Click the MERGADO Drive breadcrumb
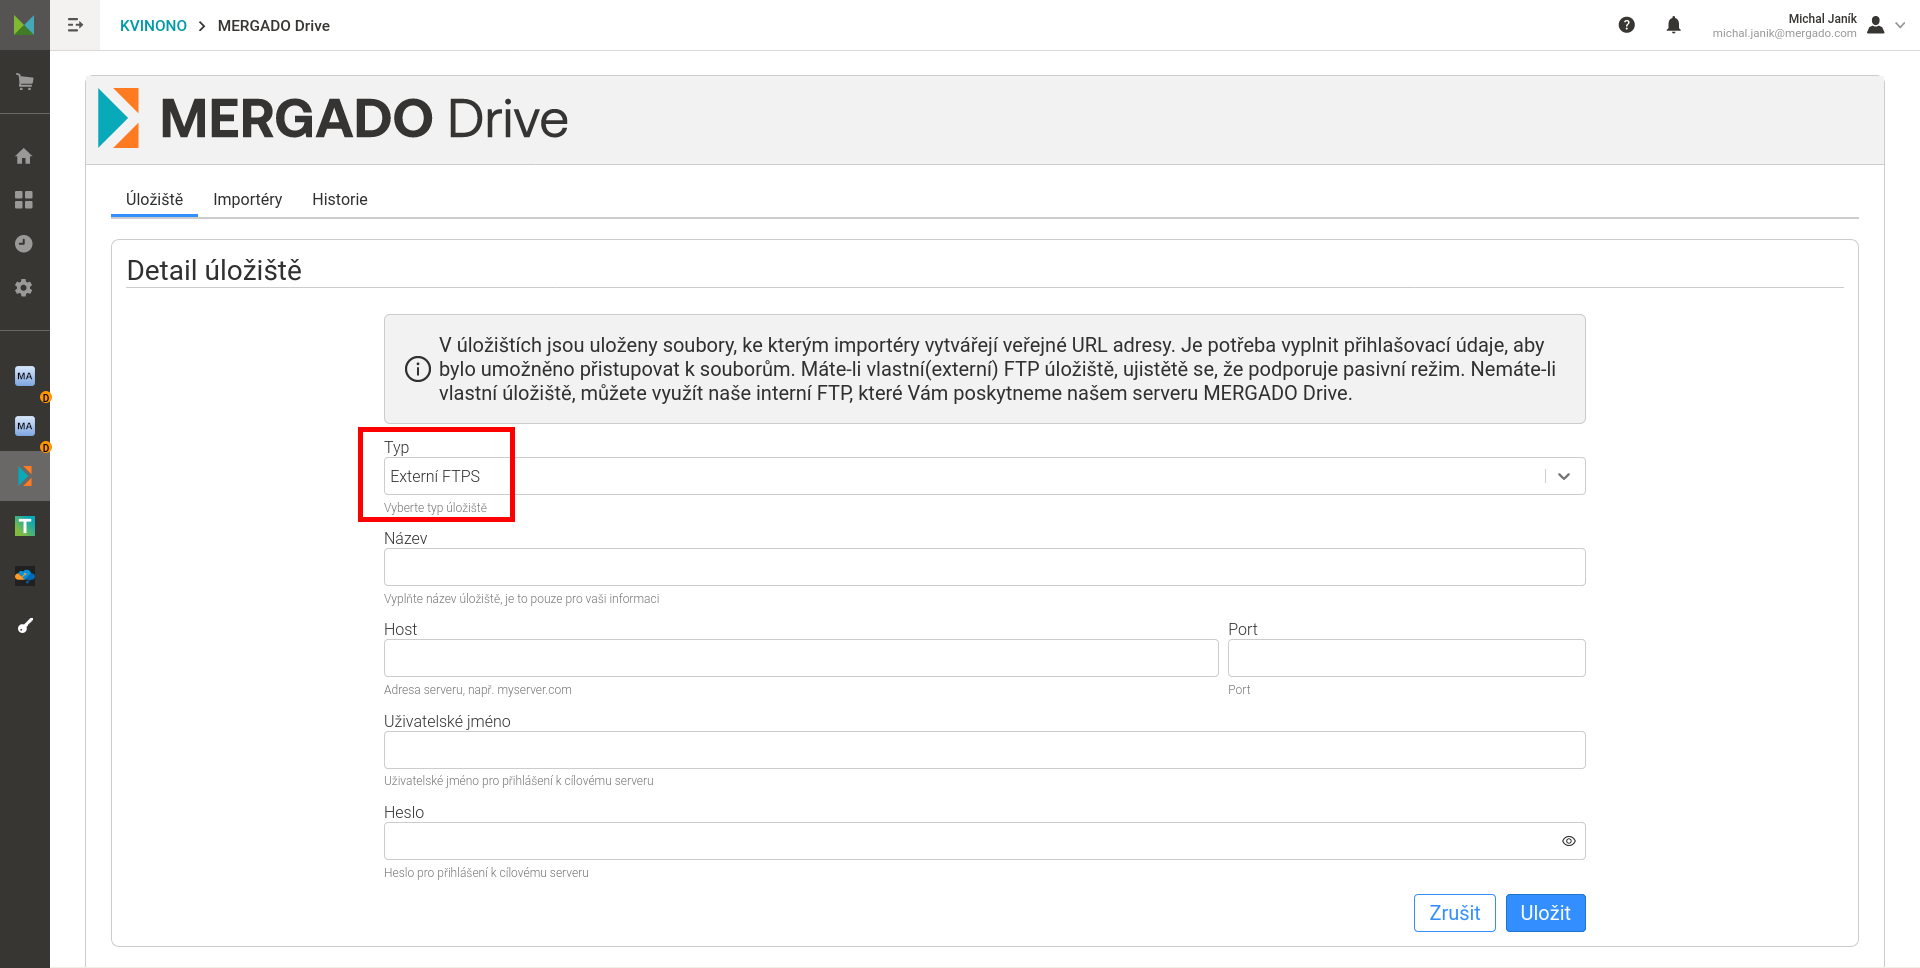 274,26
